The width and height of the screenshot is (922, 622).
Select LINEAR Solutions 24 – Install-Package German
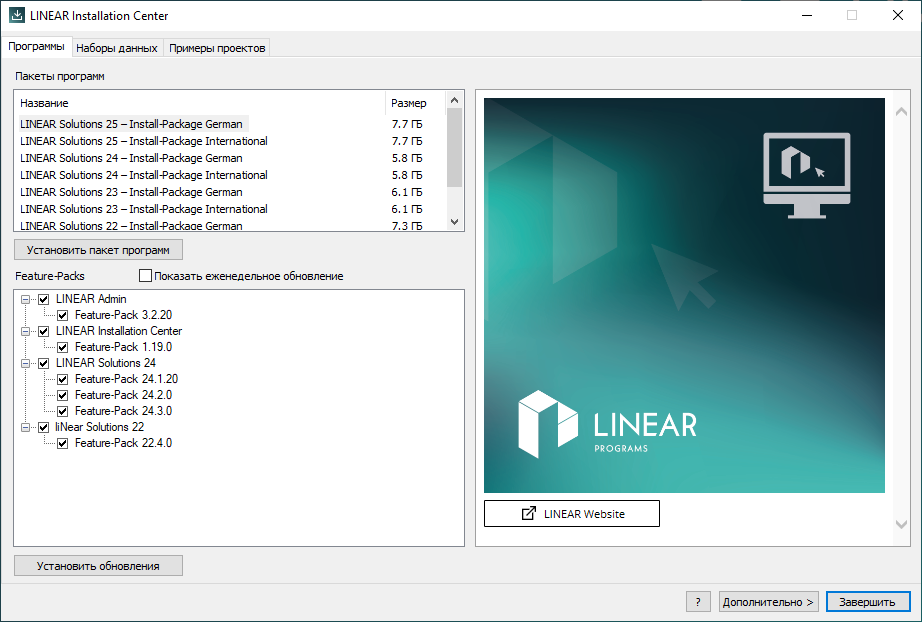(131, 158)
